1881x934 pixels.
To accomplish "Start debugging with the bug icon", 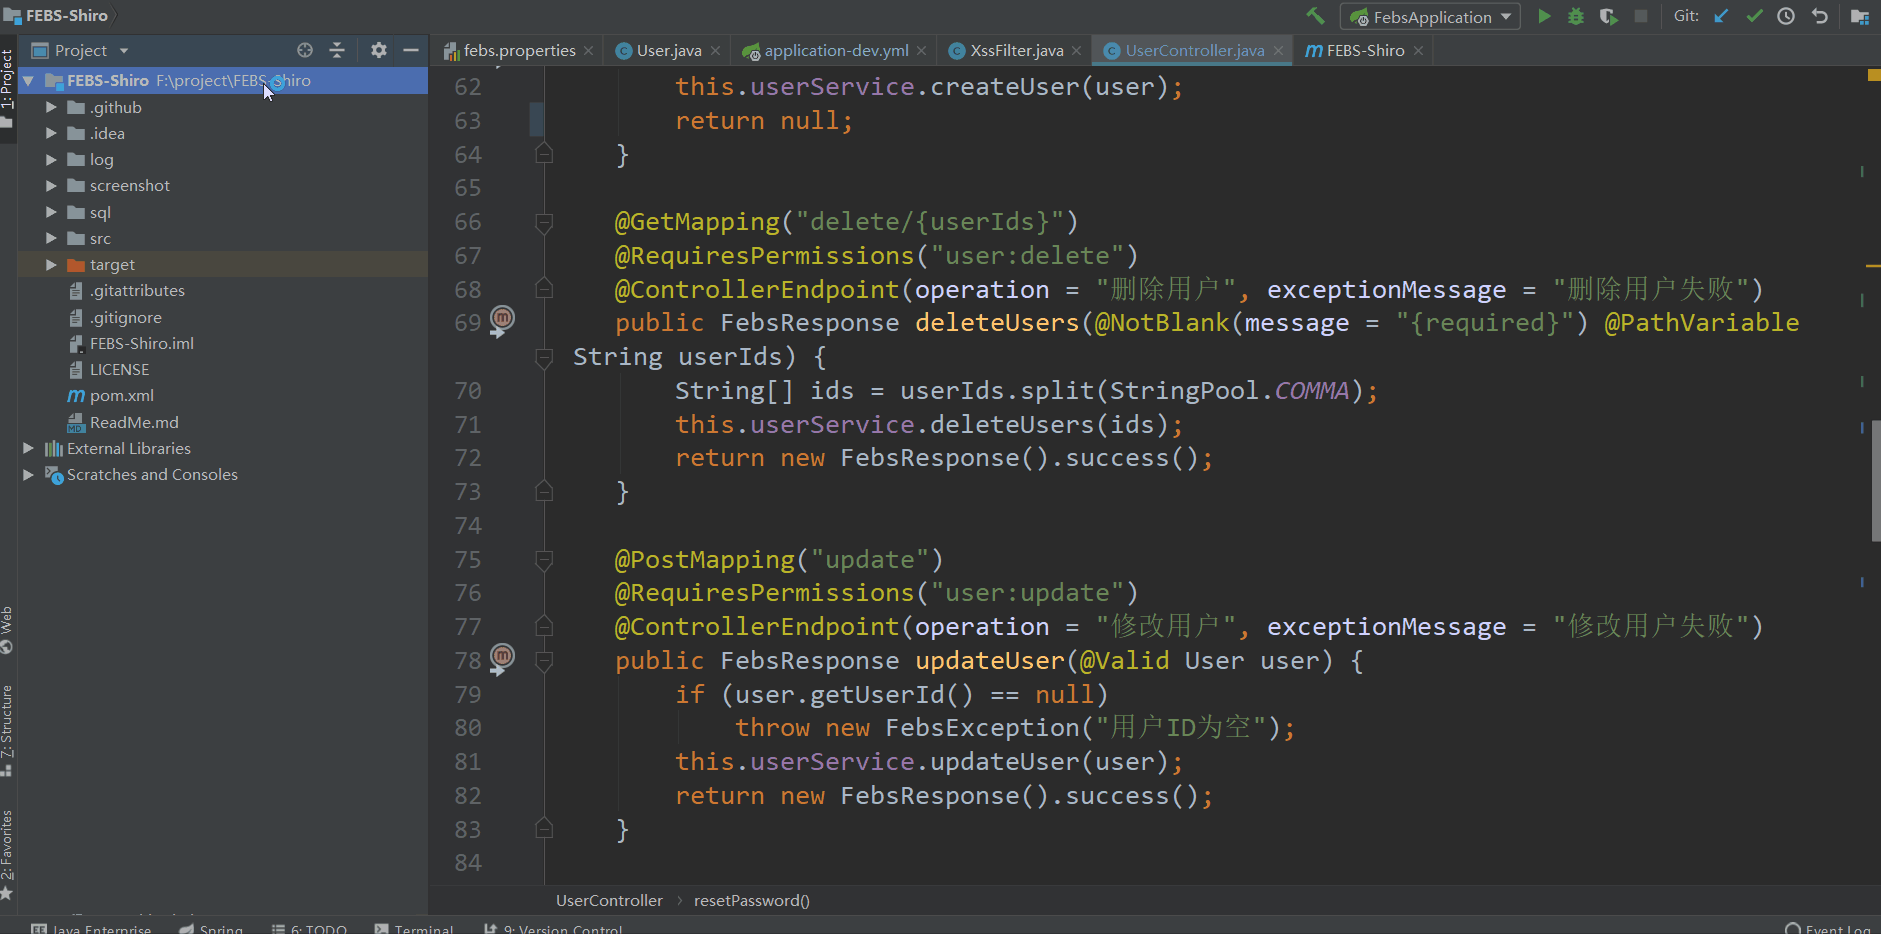I will coord(1576,16).
